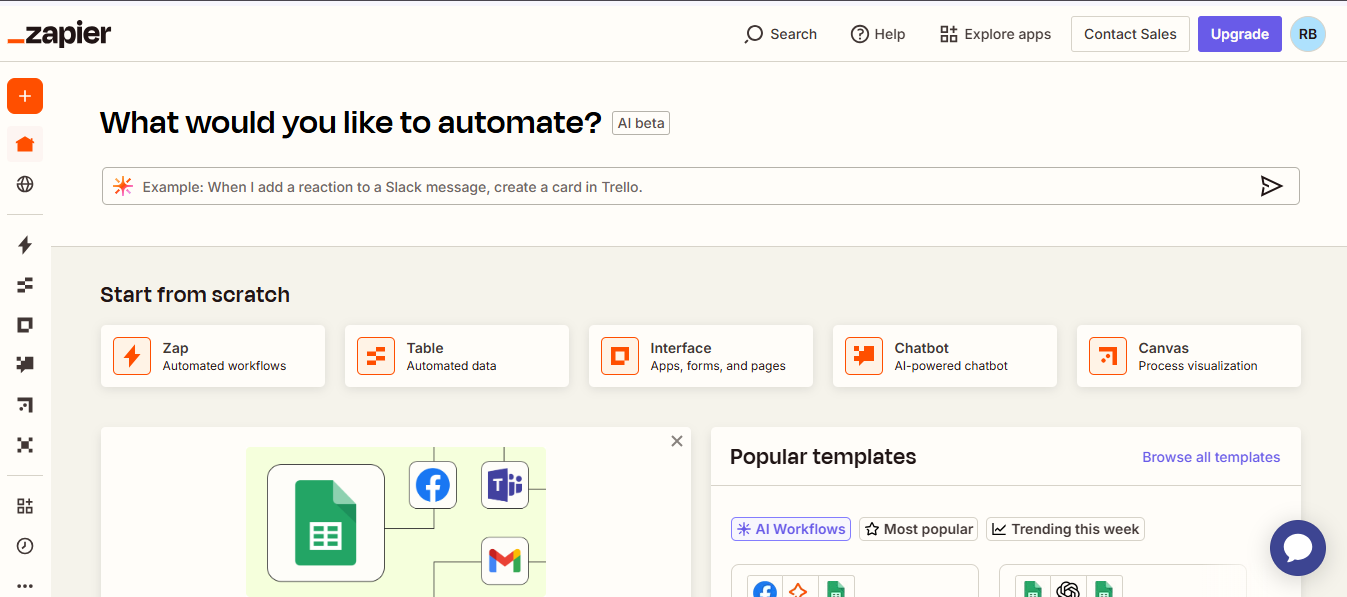Open Tables icon in the sidebar

coord(25,285)
